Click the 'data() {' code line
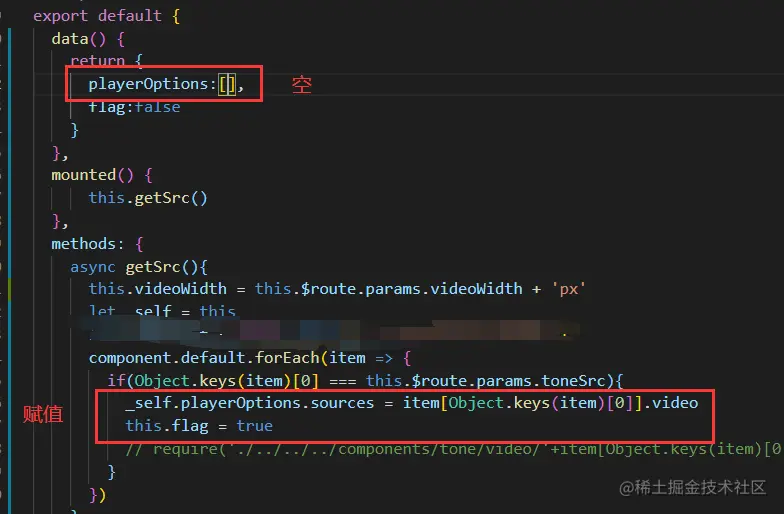The image size is (784, 514). (x=88, y=38)
